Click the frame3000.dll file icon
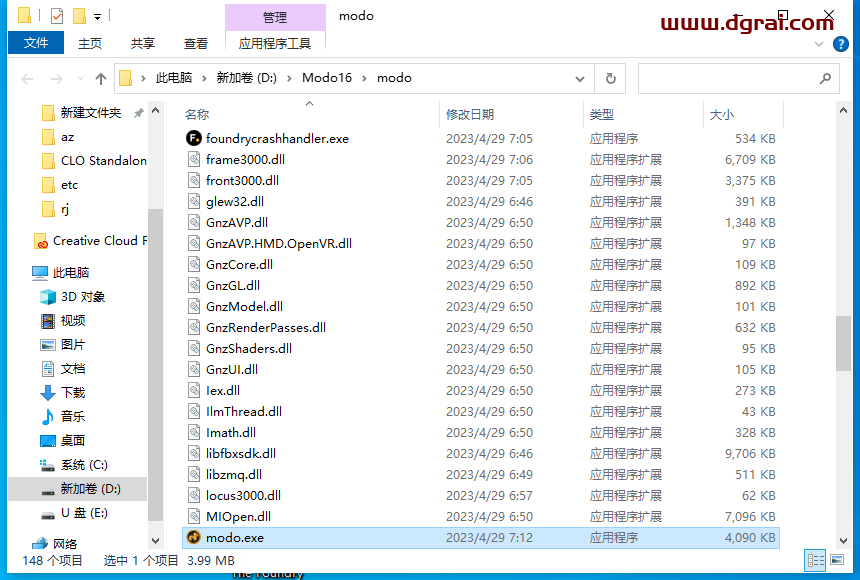The width and height of the screenshot is (860, 580). (194, 160)
